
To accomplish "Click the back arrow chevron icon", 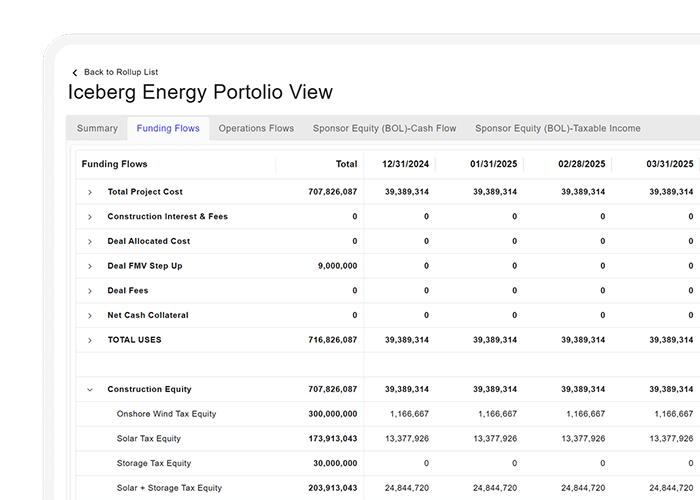I will (x=75, y=72).
